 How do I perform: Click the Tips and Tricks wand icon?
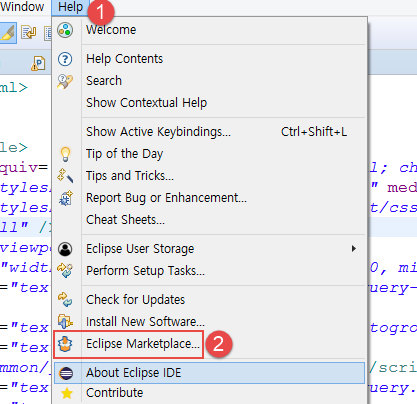click(65, 176)
